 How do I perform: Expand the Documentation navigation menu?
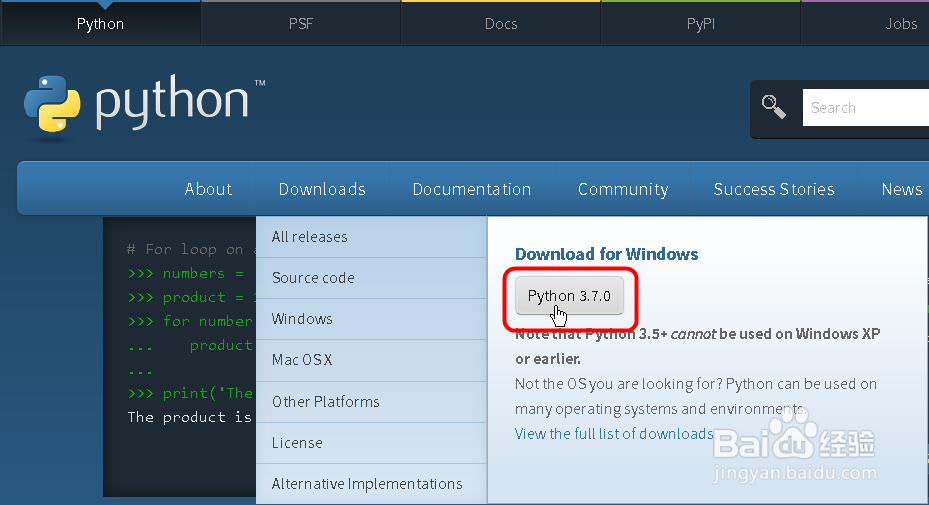(x=472, y=189)
